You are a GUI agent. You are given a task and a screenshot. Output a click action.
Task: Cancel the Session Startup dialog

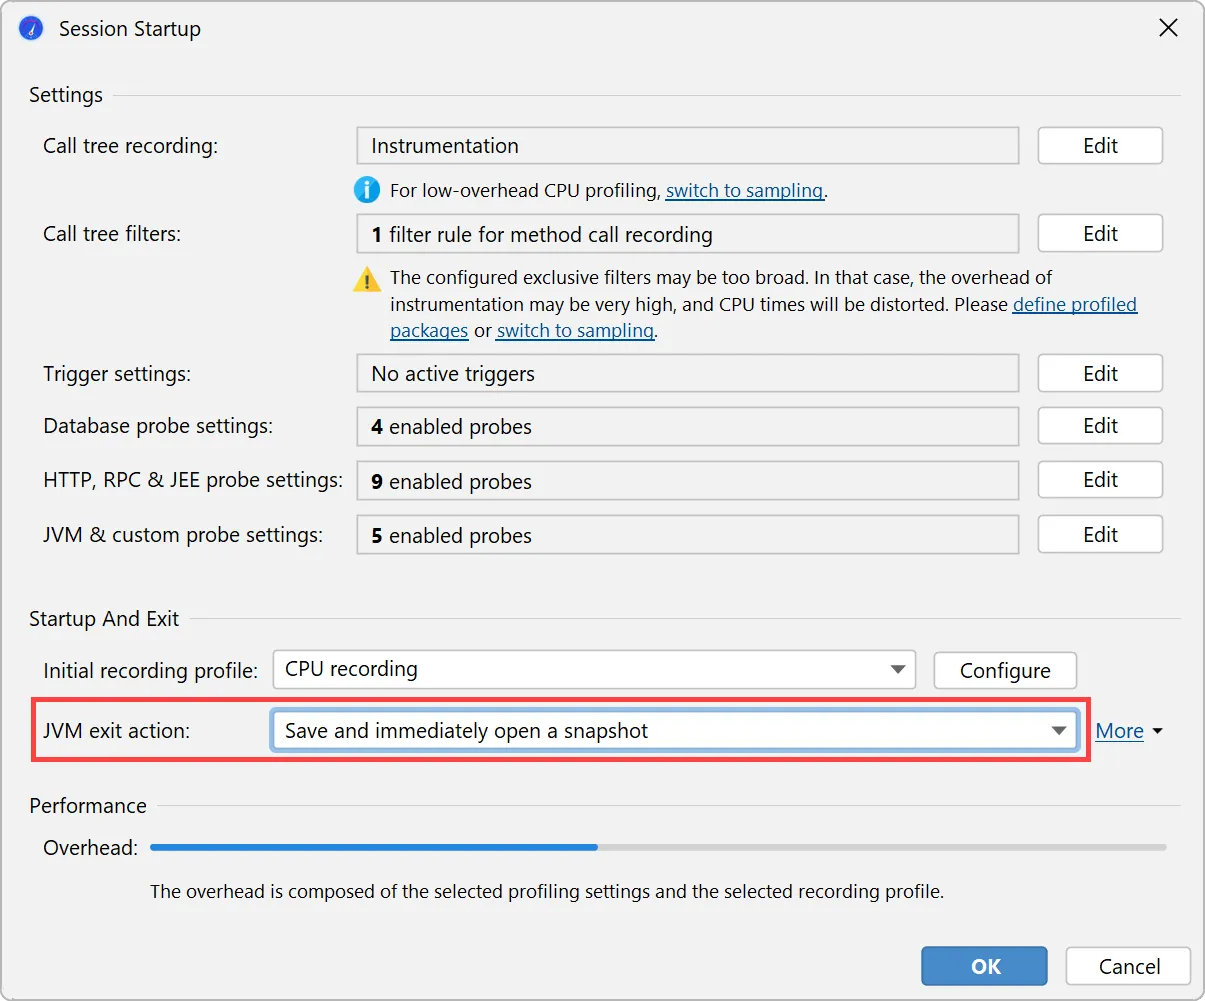[1129, 966]
